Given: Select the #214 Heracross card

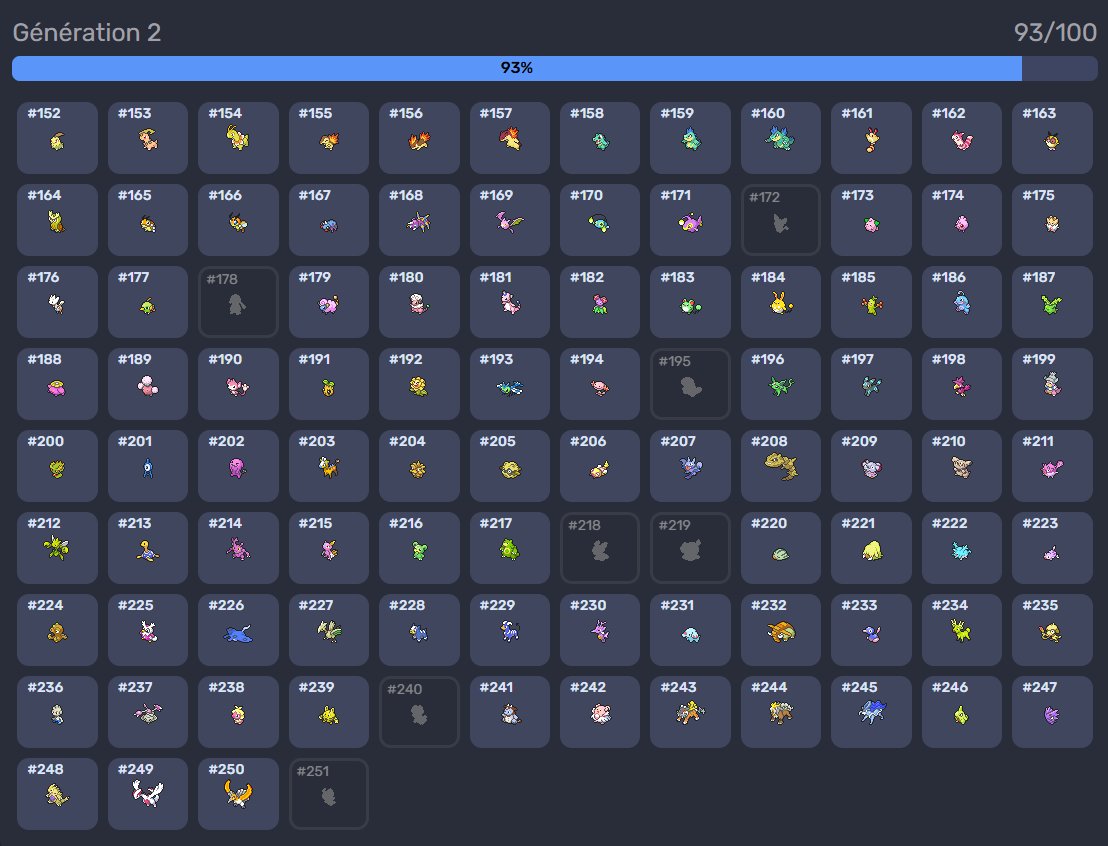Looking at the screenshot, I should click(x=238, y=548).
